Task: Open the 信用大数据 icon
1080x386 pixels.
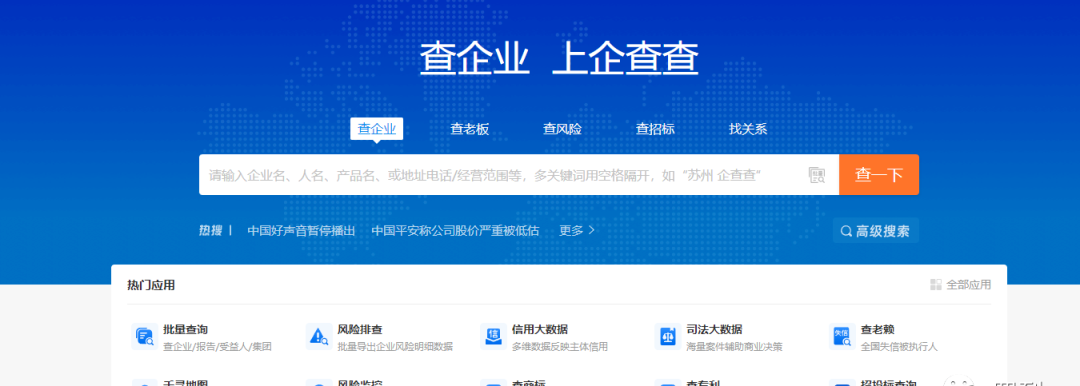Action: coord(493,336)
